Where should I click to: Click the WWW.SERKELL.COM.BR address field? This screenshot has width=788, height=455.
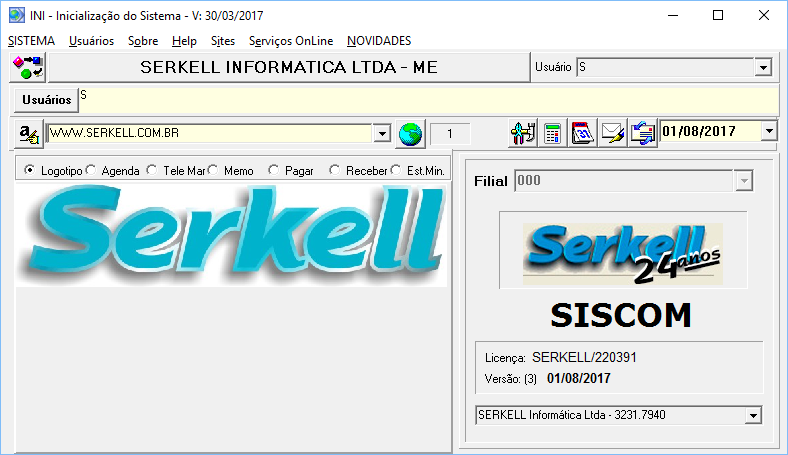point(210,133)
